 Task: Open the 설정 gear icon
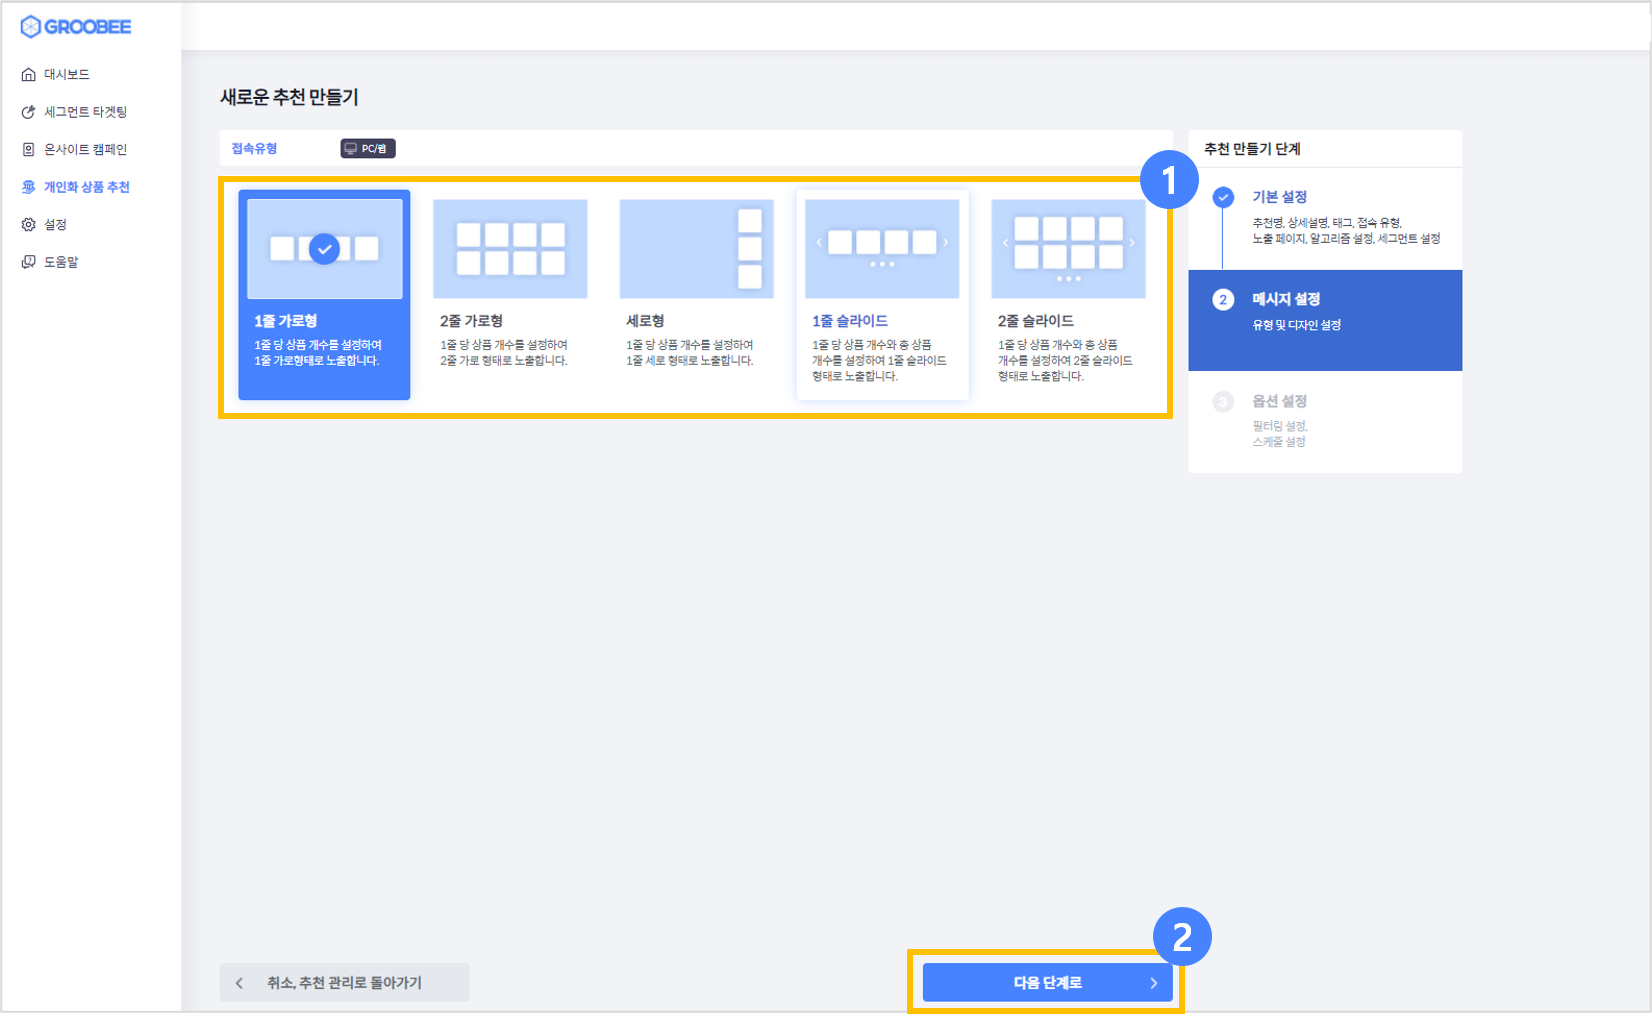click(x=28, y=224)
